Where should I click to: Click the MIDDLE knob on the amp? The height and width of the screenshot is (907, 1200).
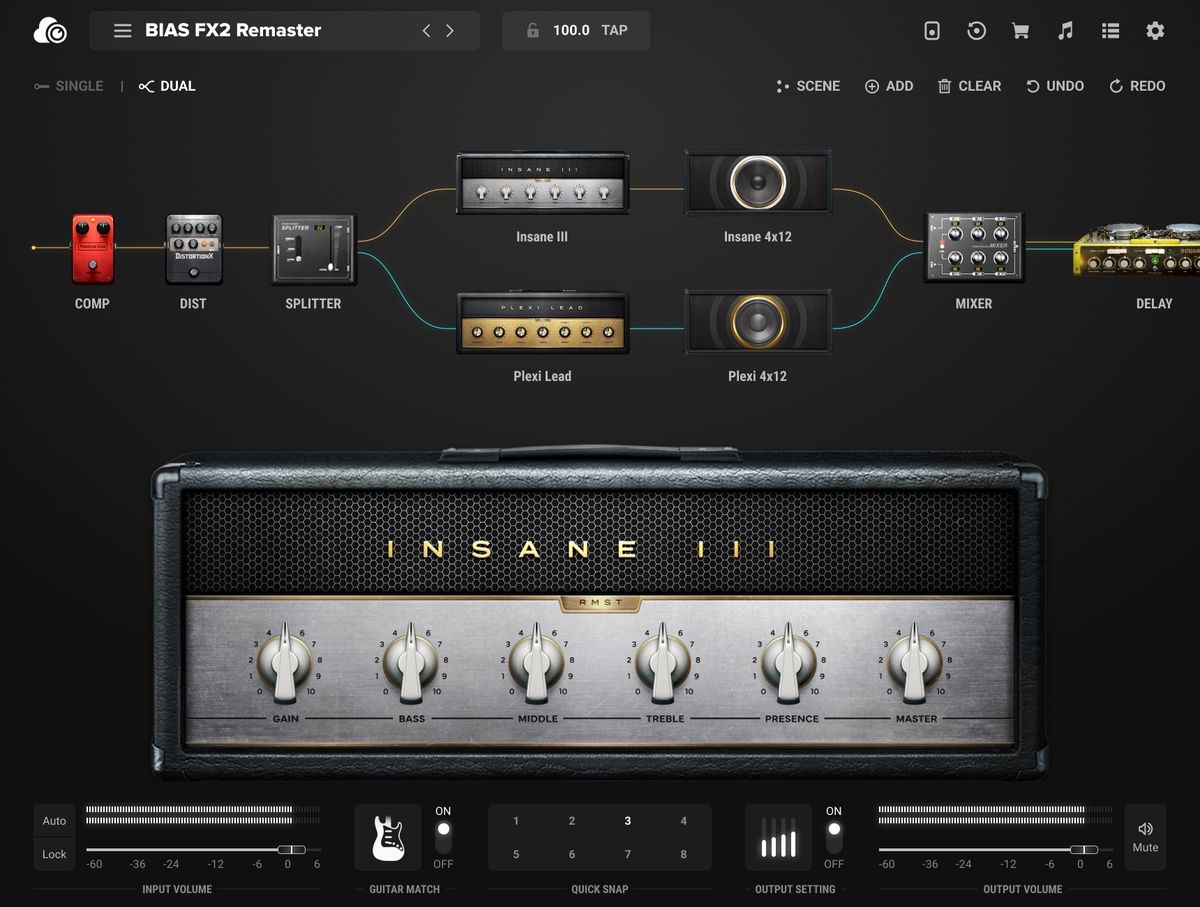(x=537, y=662)
